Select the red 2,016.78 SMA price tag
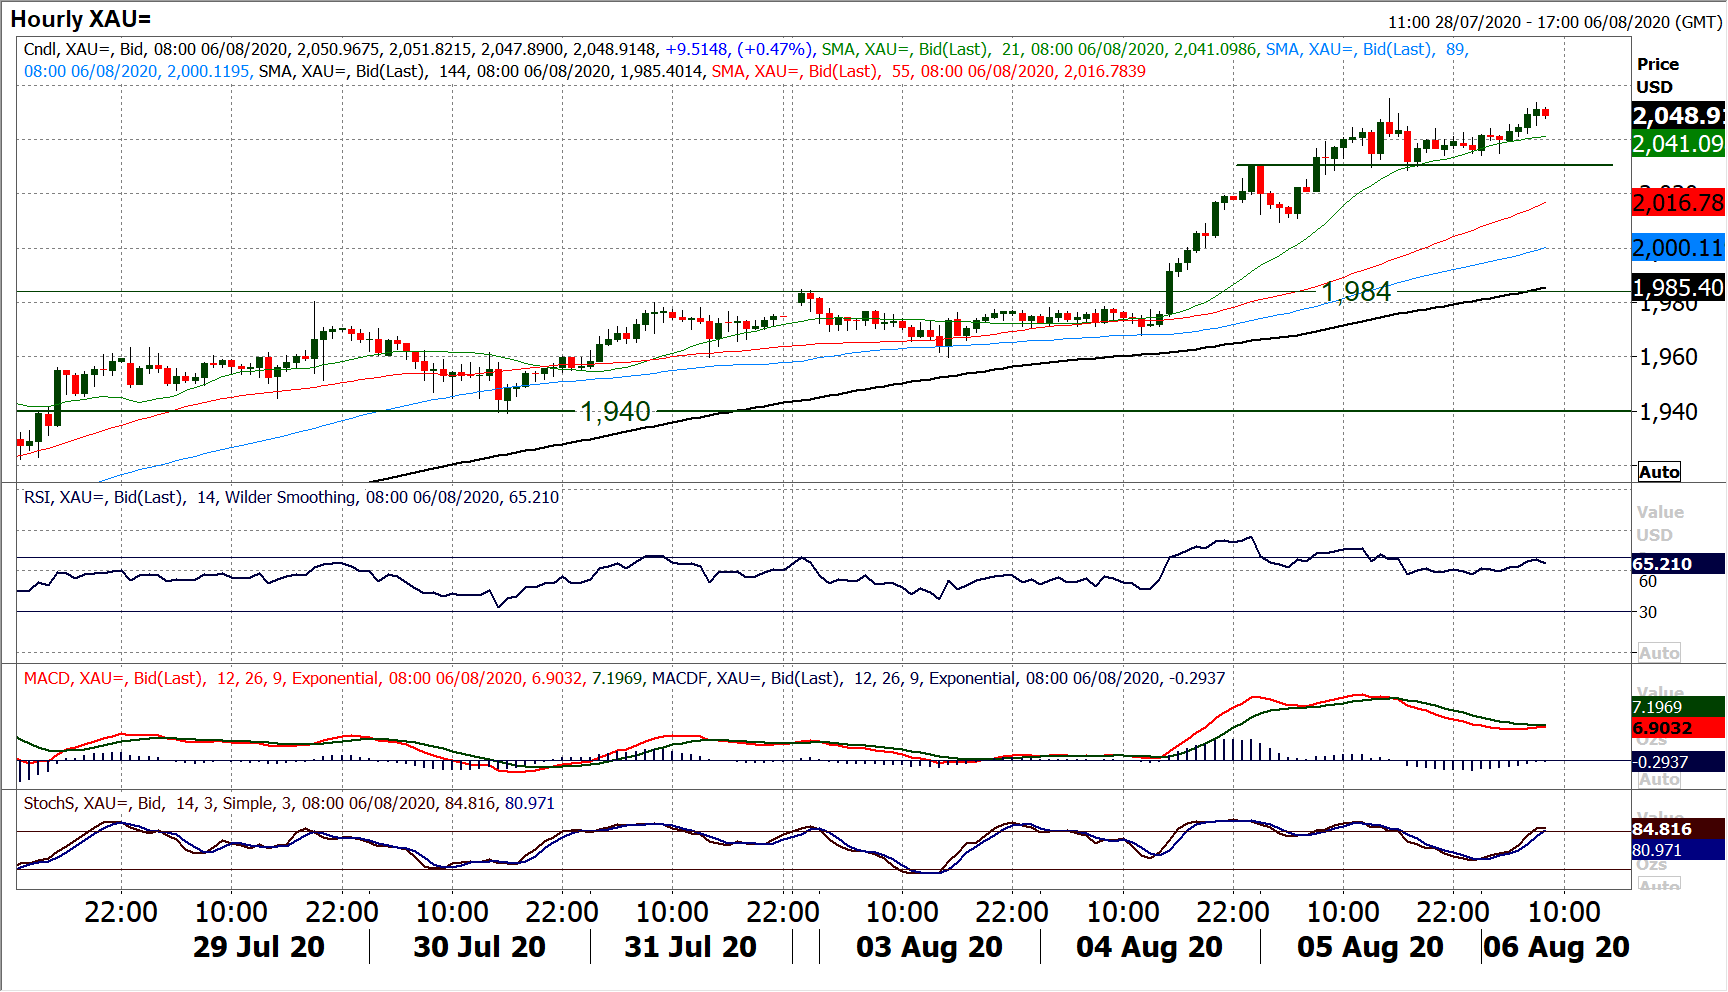Viewport: 1728px width, 992px height. pyautogui.click(x=1678, y=203)
